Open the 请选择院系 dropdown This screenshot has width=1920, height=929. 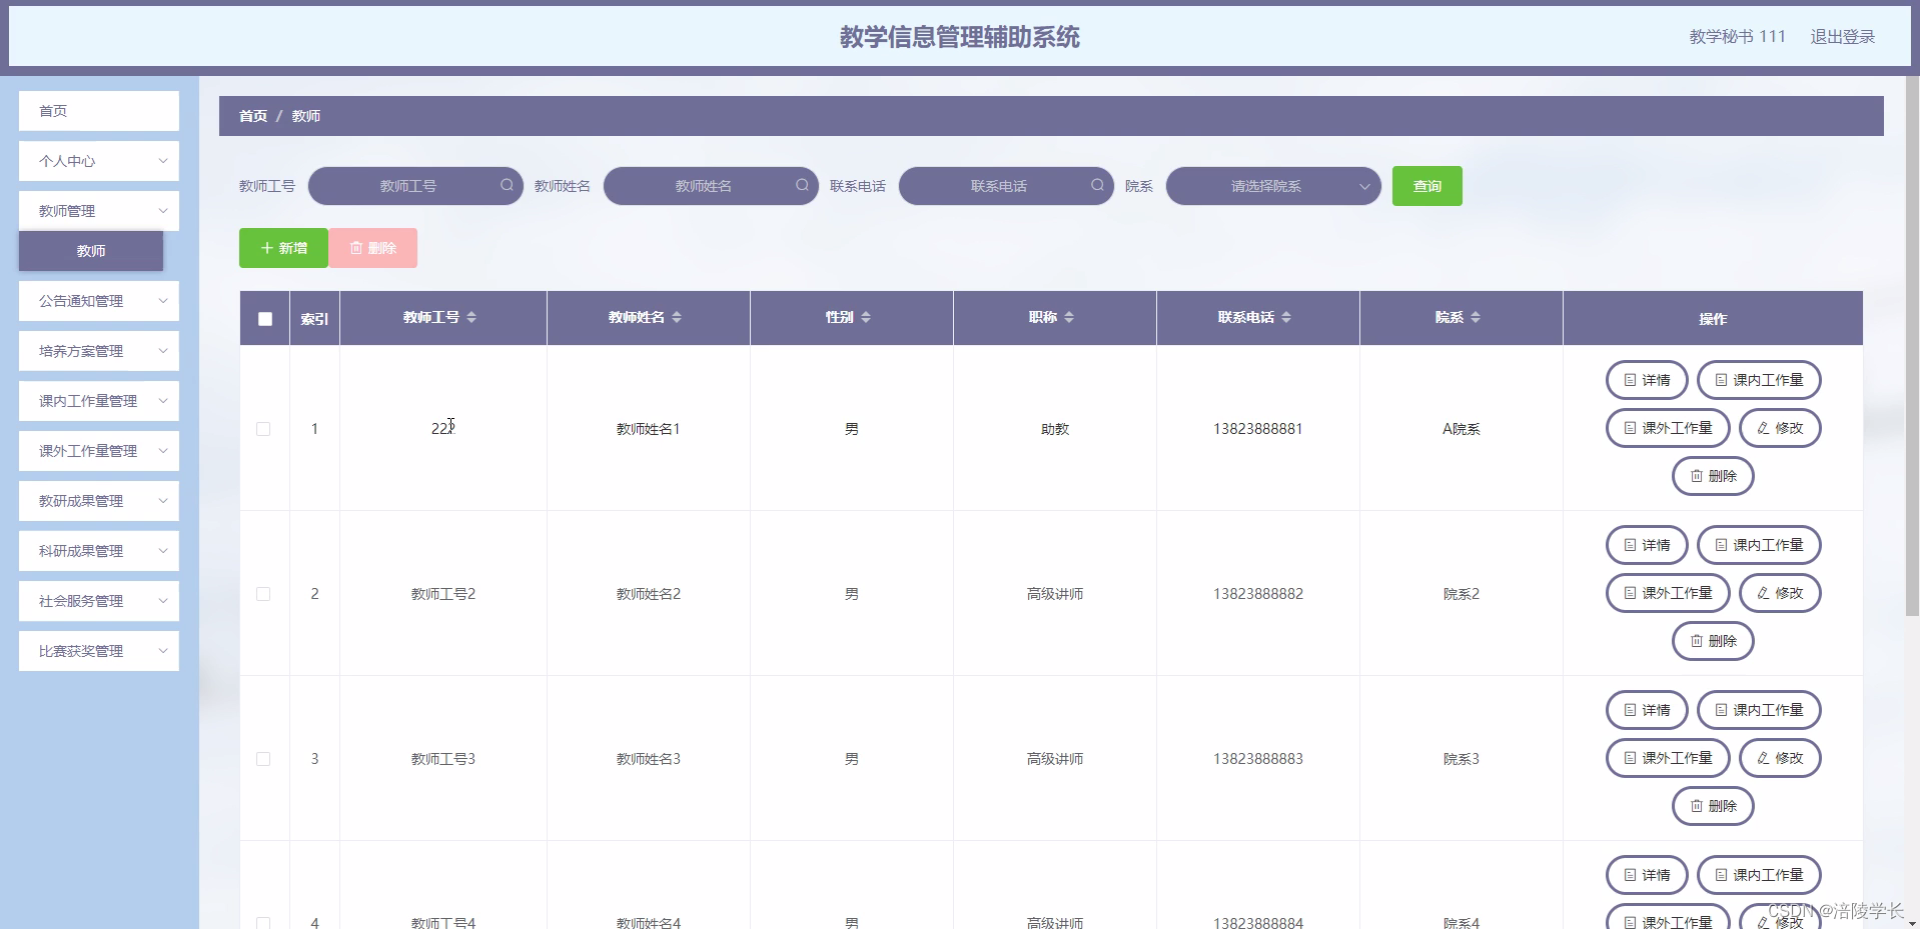[x=1272, y=185]
